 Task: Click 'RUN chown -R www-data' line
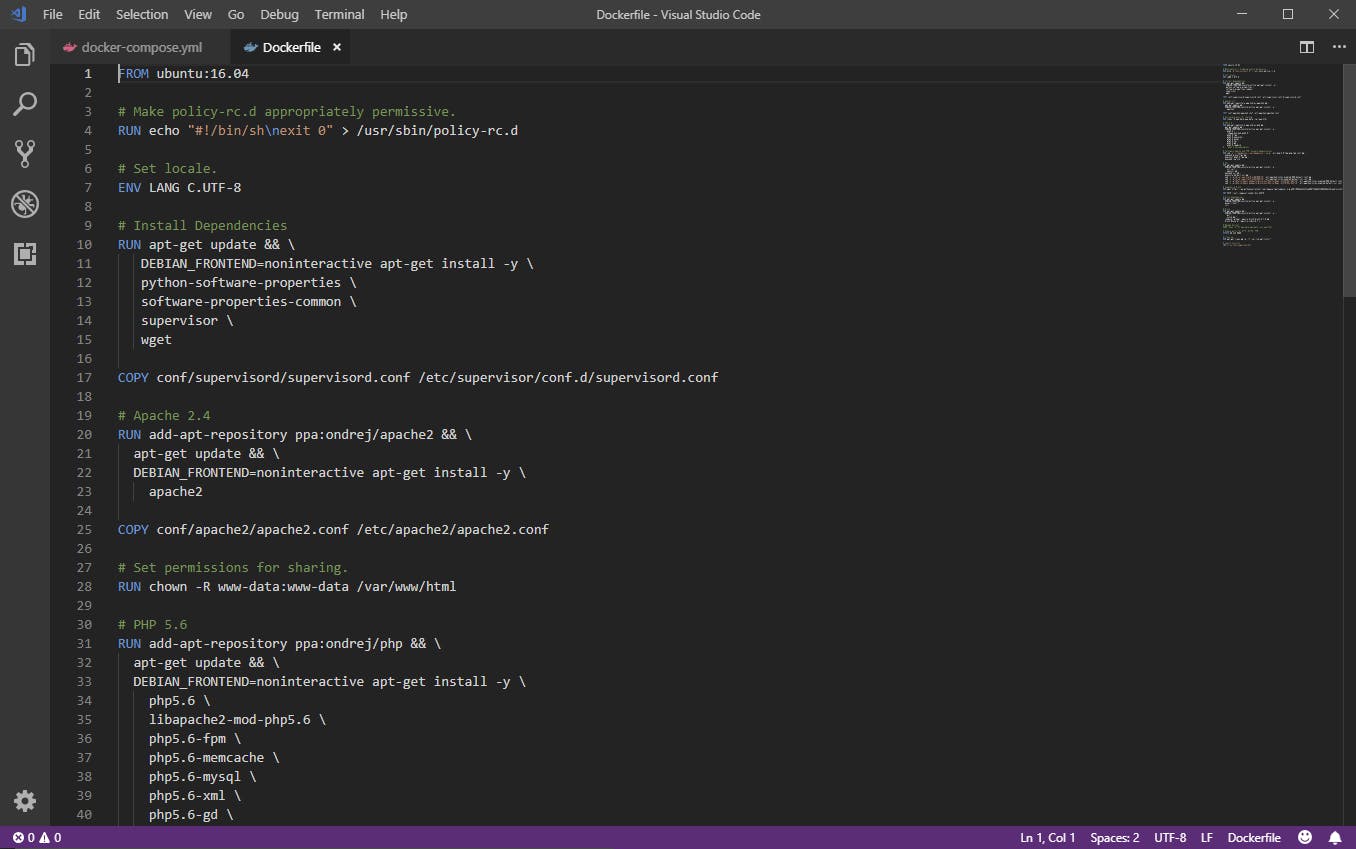point(287,586)
